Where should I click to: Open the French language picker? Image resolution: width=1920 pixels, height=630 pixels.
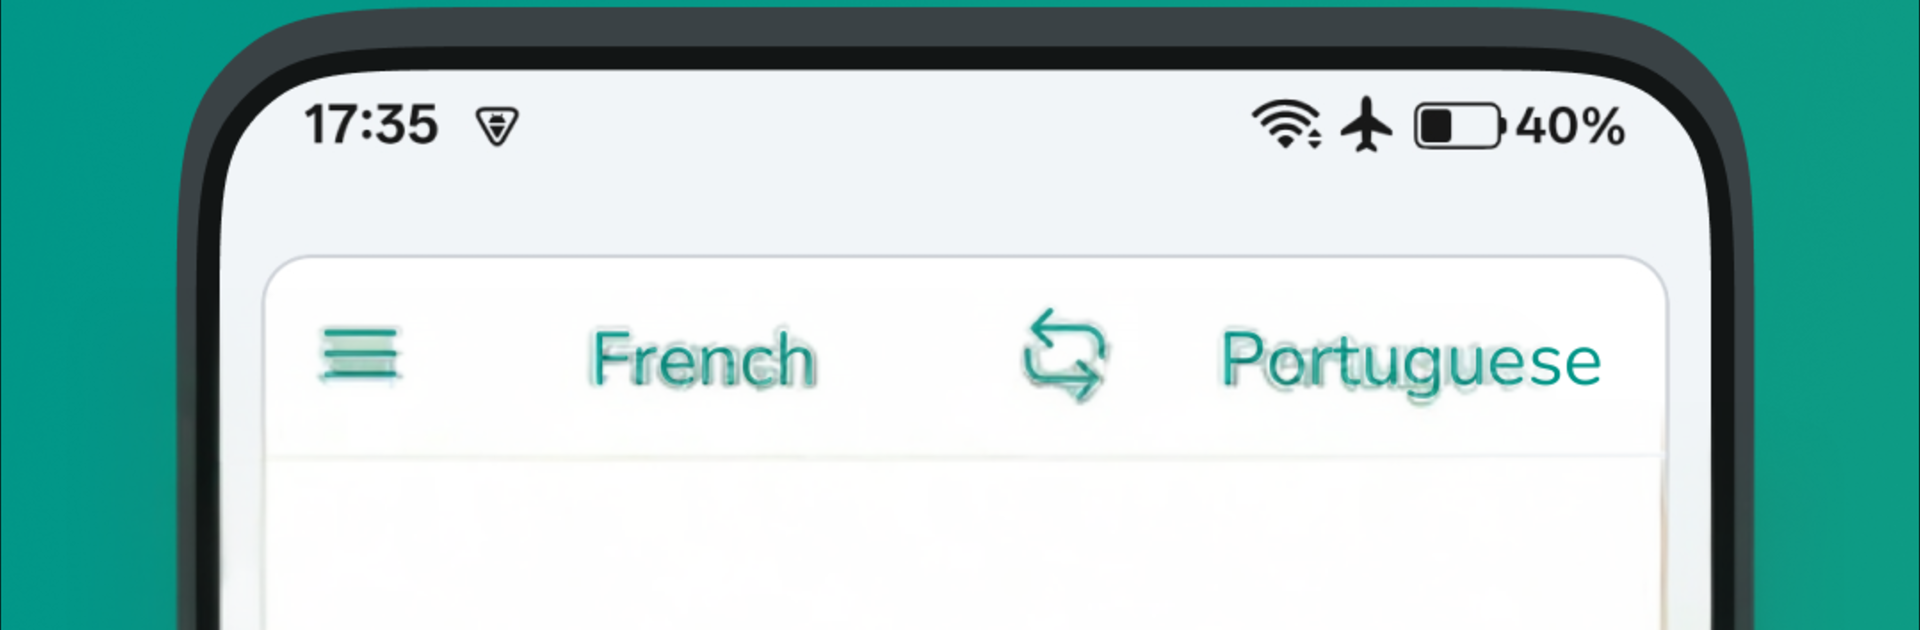tap(703, 358)
